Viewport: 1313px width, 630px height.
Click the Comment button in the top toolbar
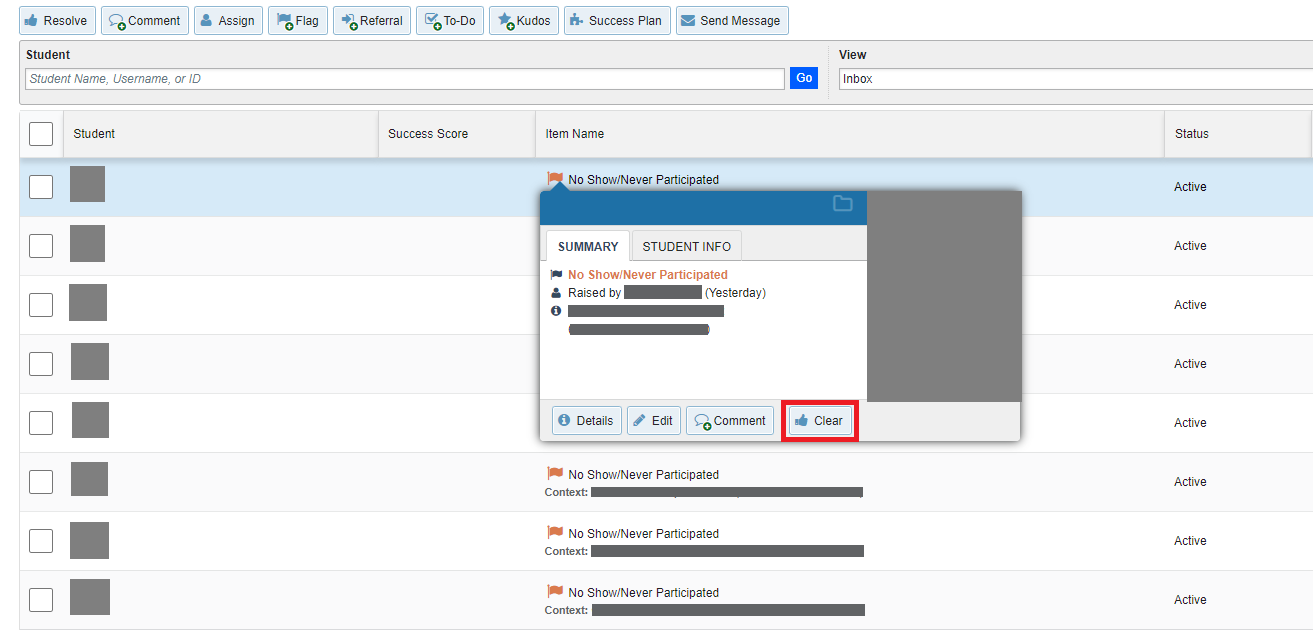[145, 20]
